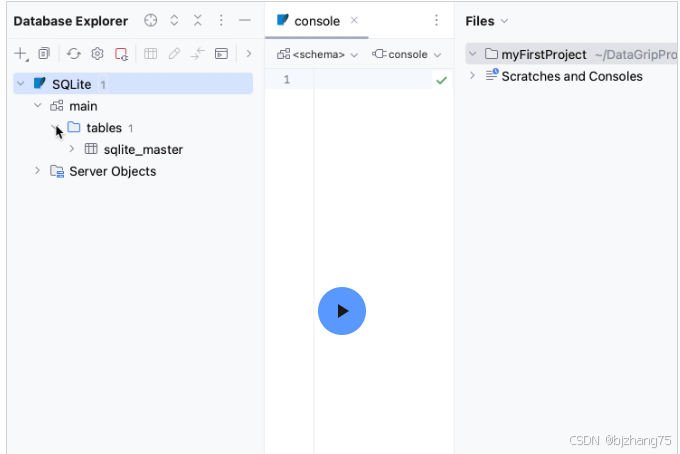Click the Select Opened File crosshair icon
This screenshot has width=680, height=454.
tap(150, 20)
